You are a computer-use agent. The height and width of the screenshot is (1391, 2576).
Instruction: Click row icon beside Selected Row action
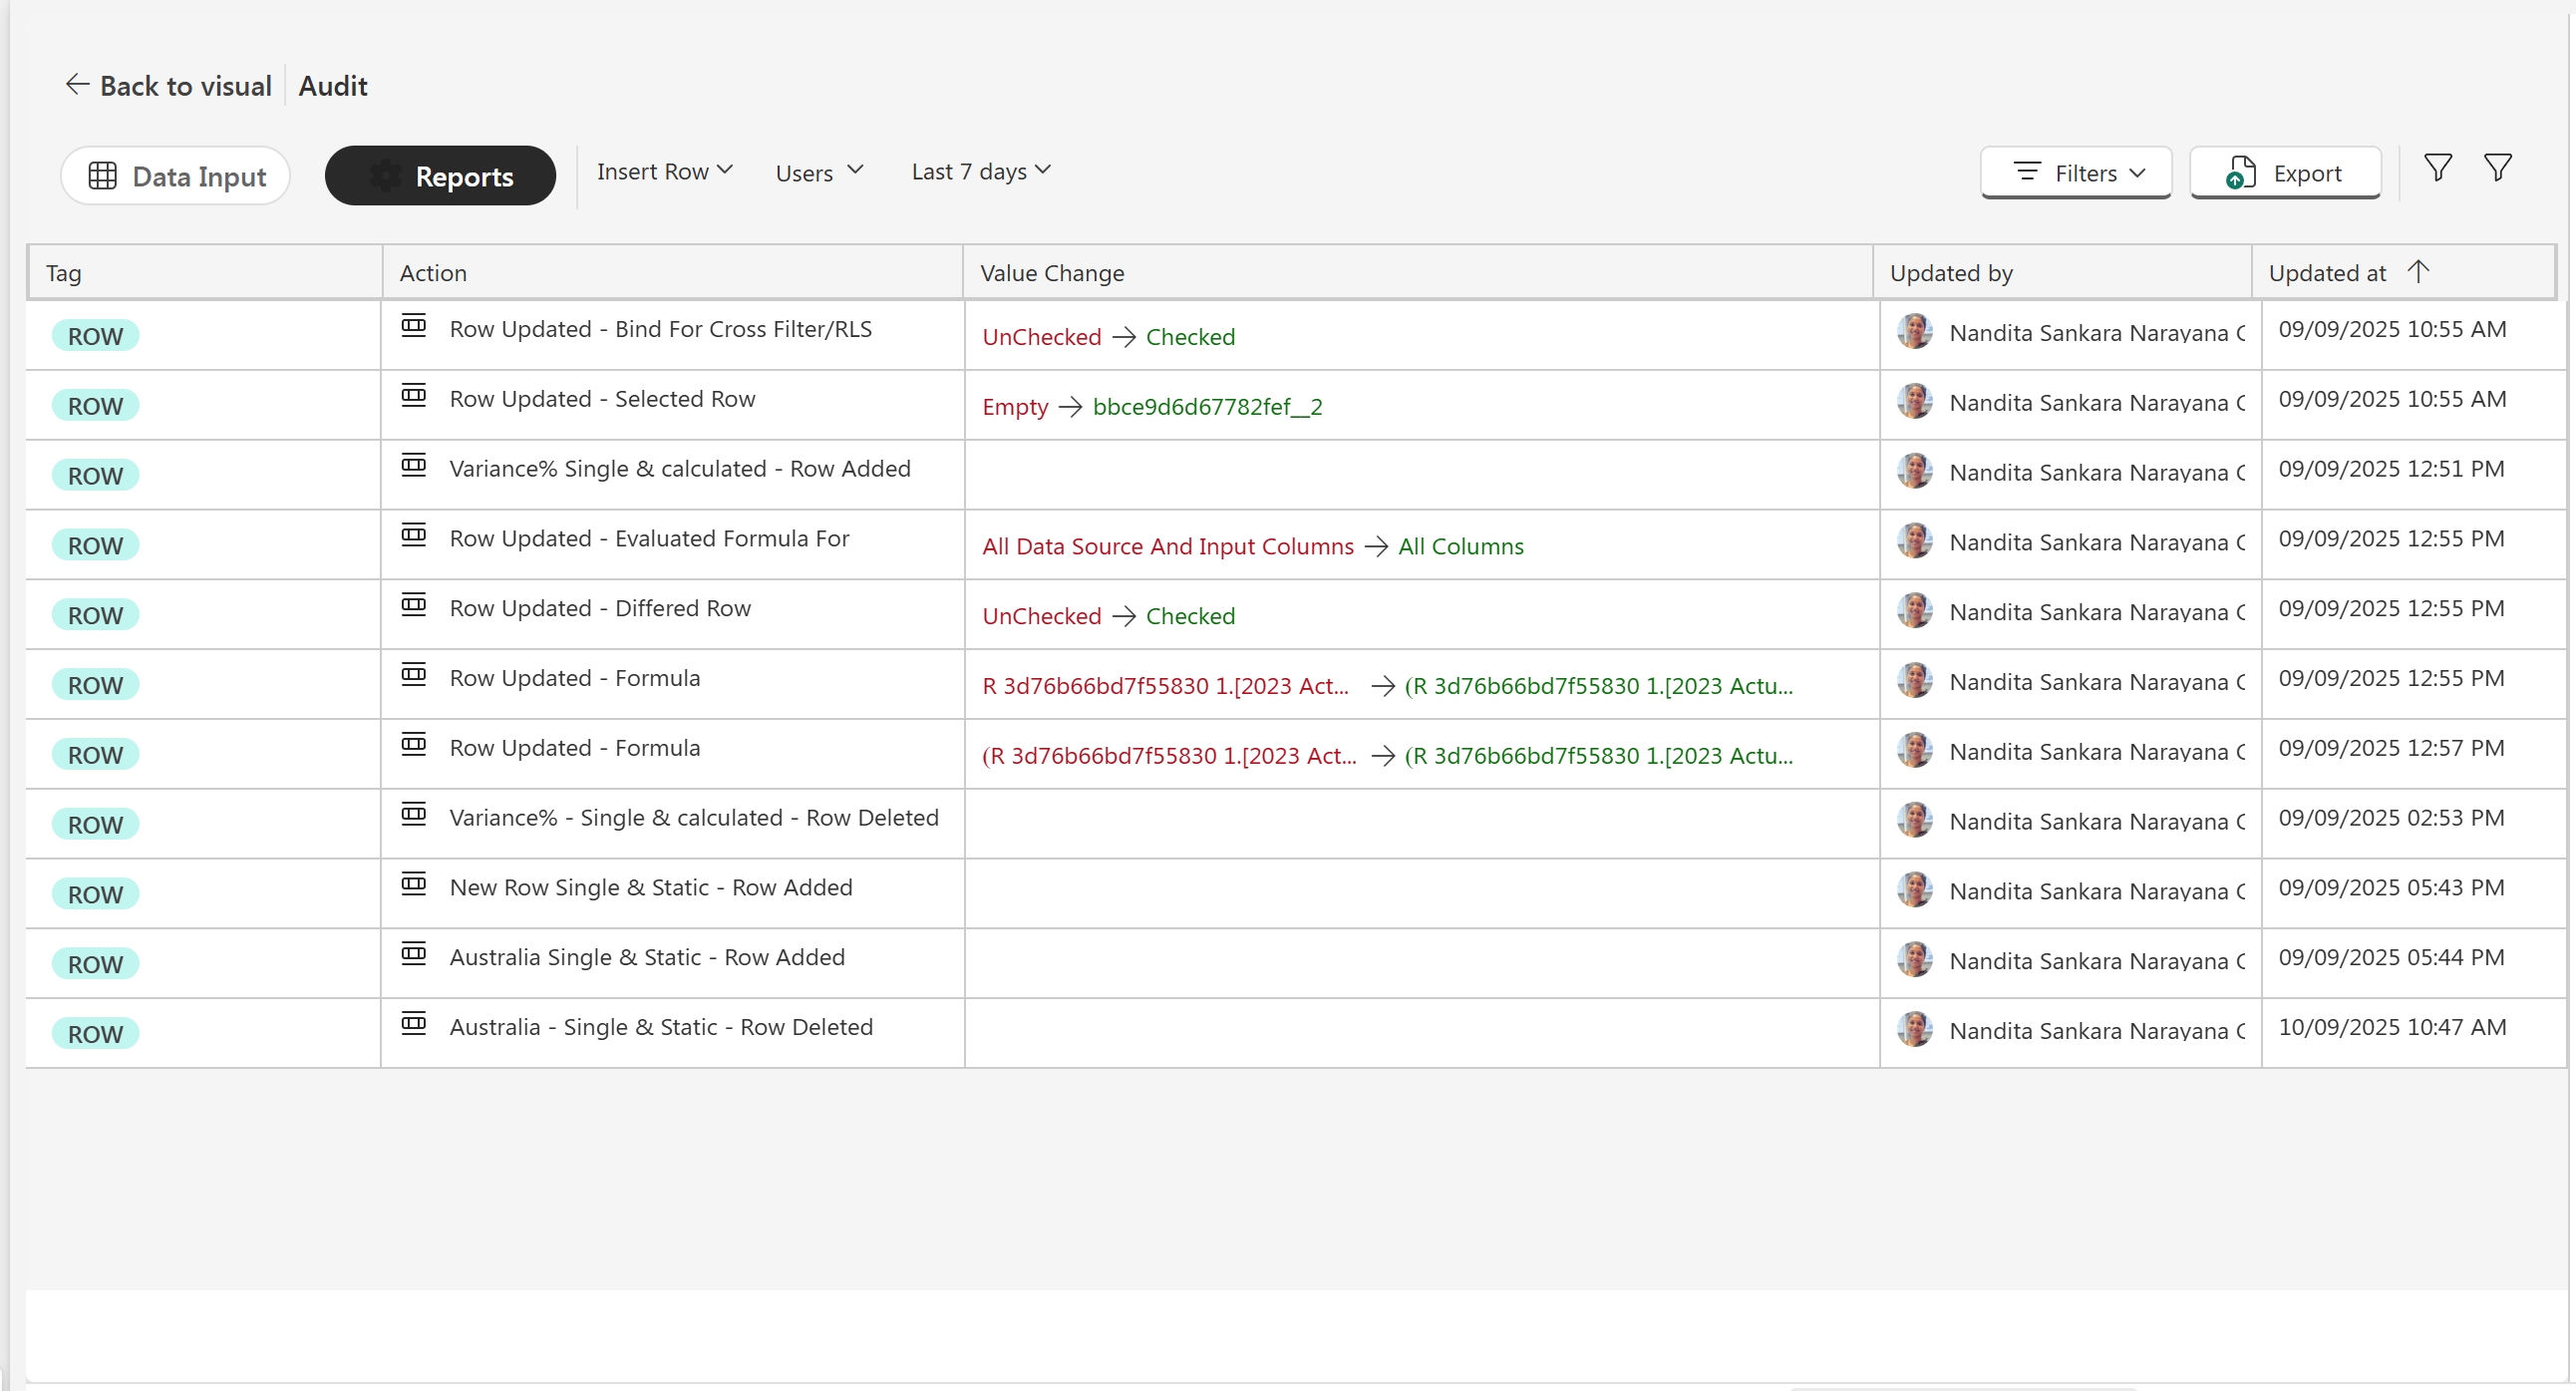click(x=413, y=396)
